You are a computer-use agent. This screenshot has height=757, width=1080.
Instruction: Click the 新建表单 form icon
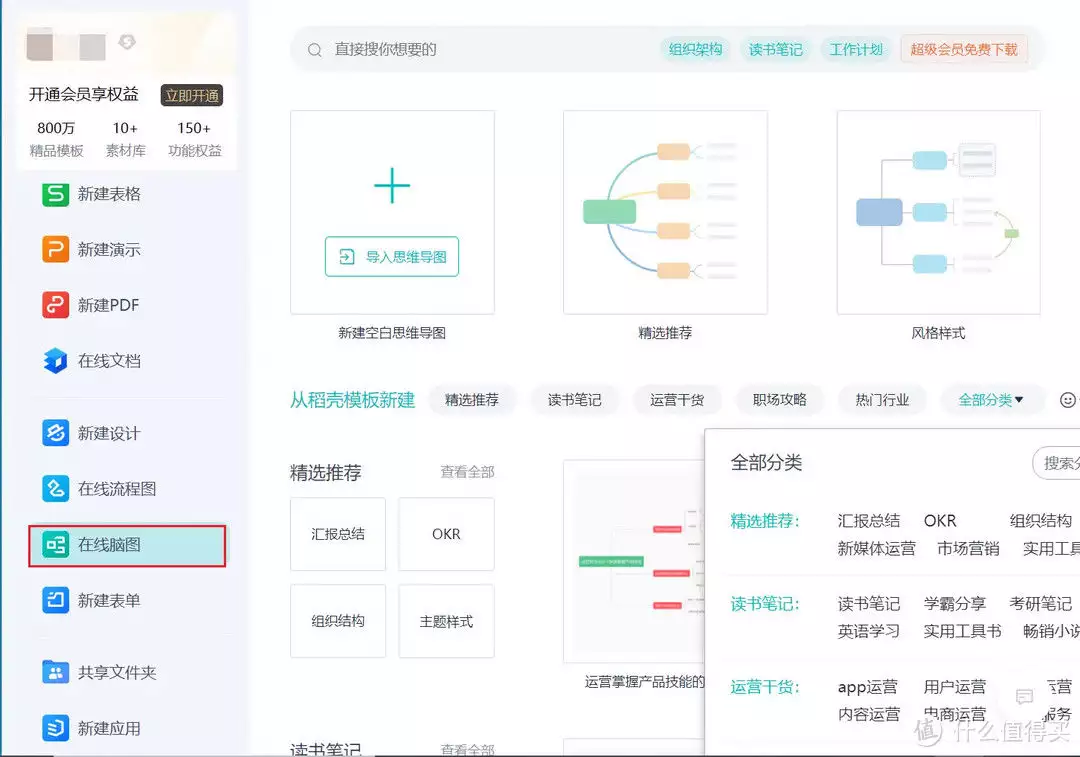point(55,601)
